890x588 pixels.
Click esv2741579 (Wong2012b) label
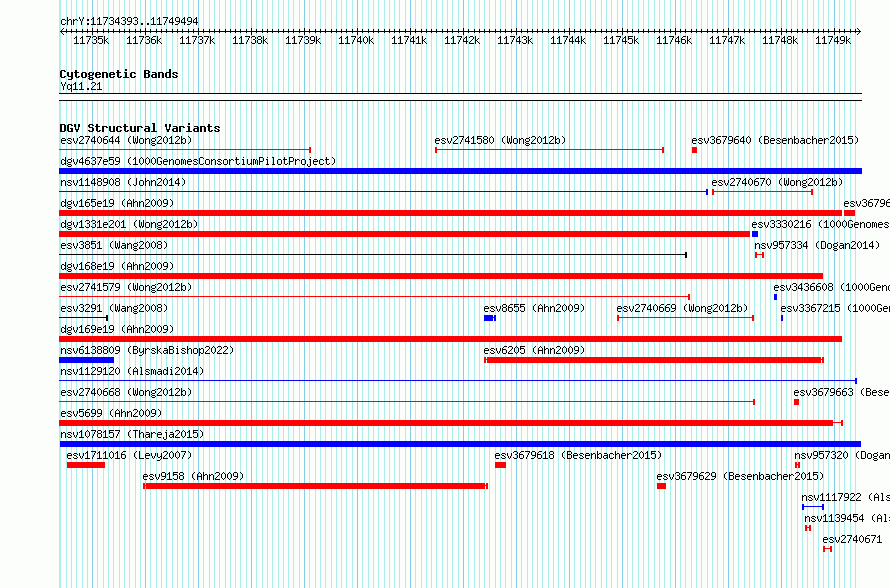click(126, 287)
